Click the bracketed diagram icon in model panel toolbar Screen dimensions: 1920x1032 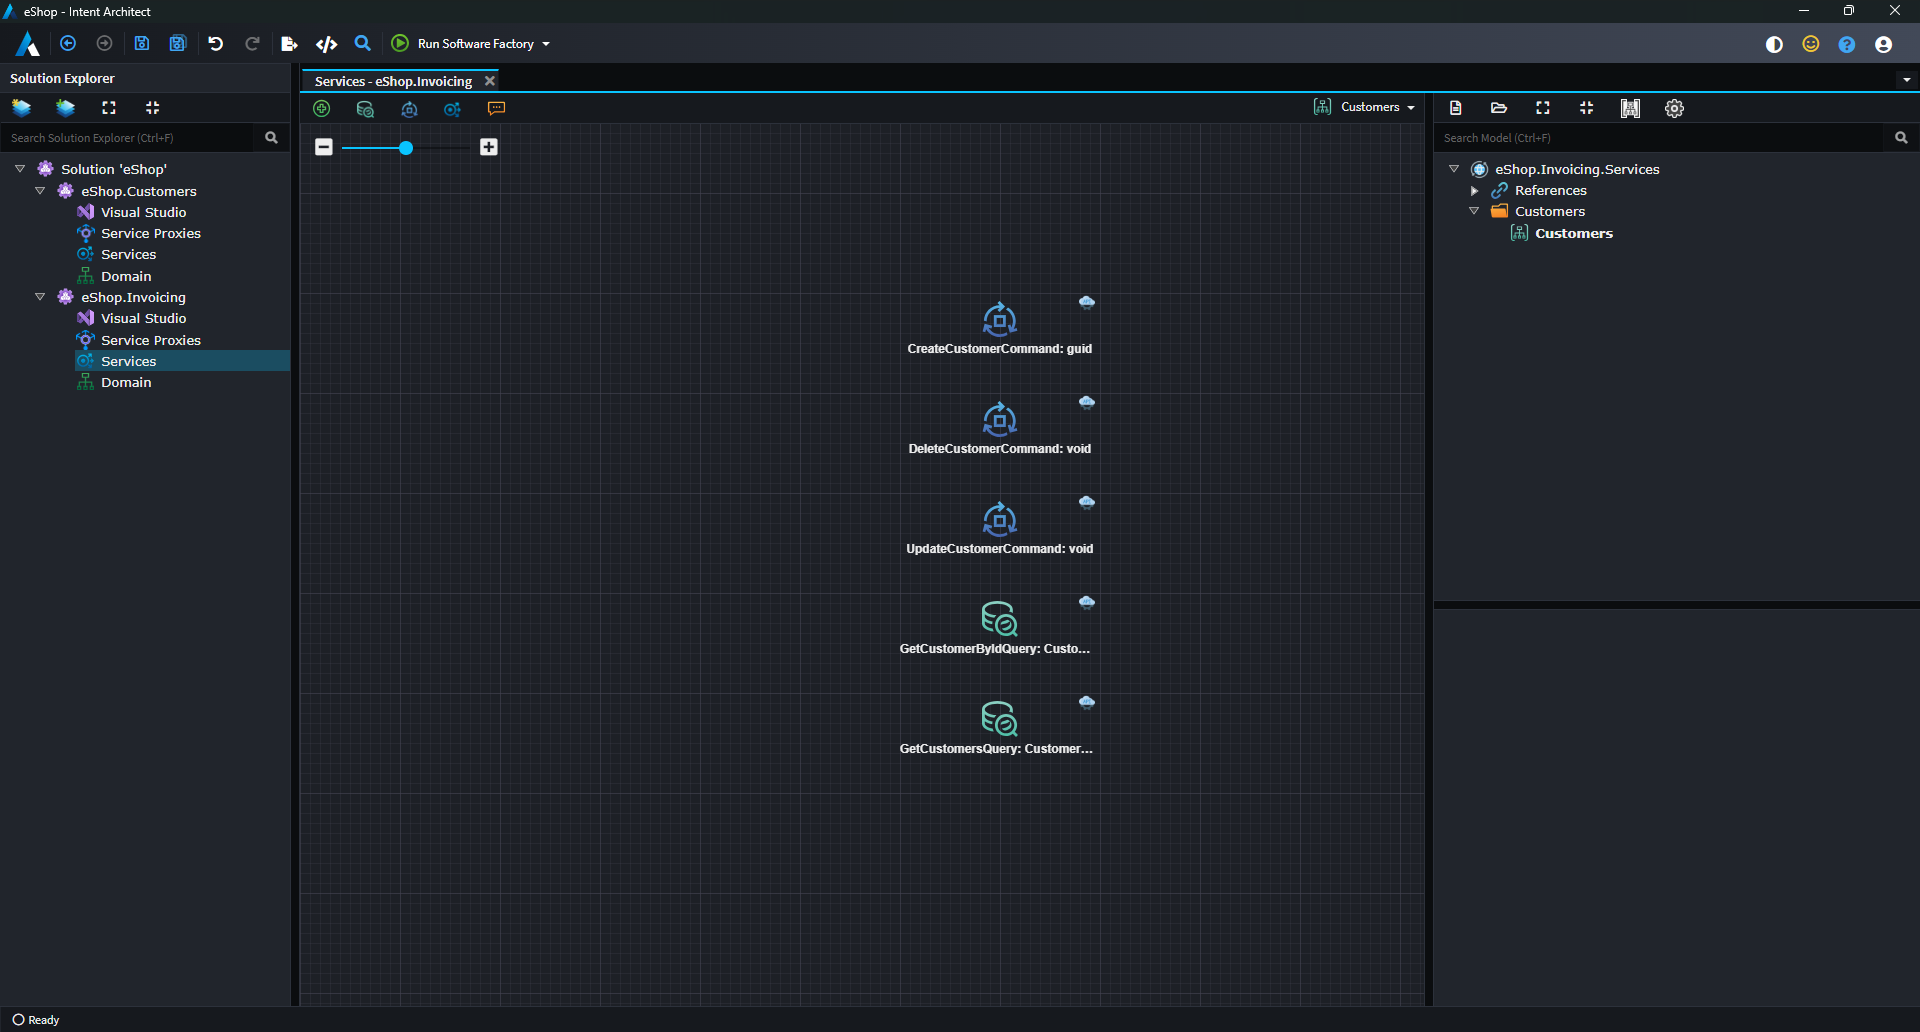click(x=1631, y=108)
